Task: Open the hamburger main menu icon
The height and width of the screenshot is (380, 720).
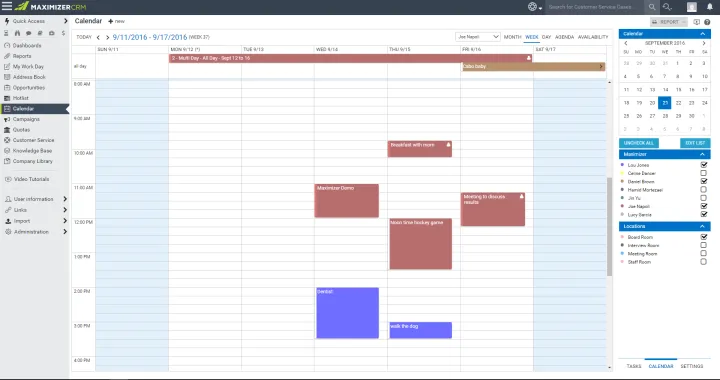Action: click(7, 6)
